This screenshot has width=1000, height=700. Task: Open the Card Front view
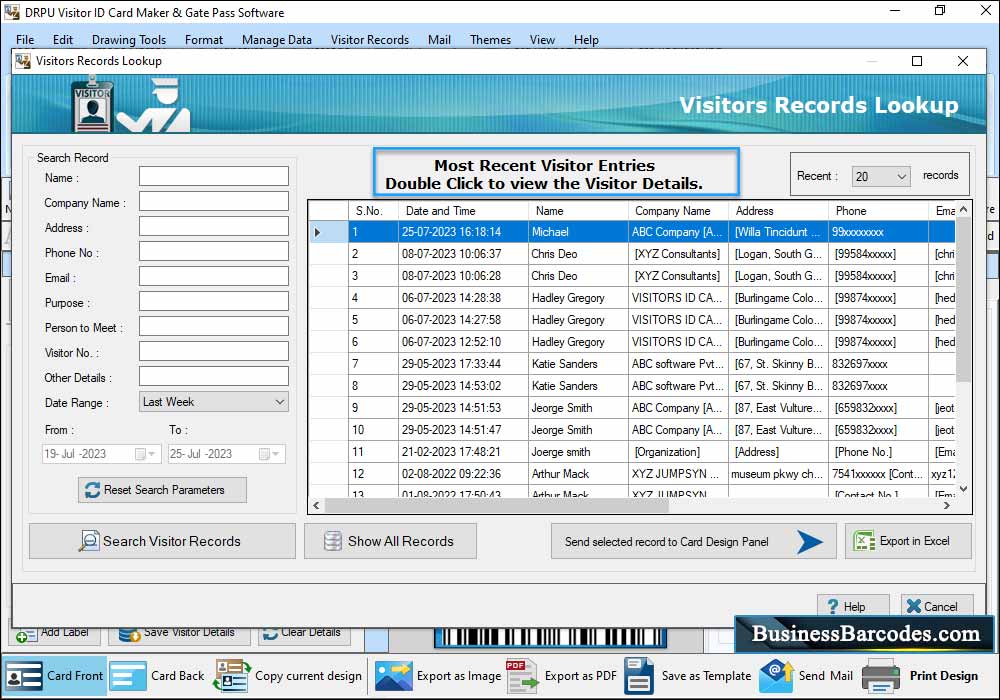tap(54, 676)
